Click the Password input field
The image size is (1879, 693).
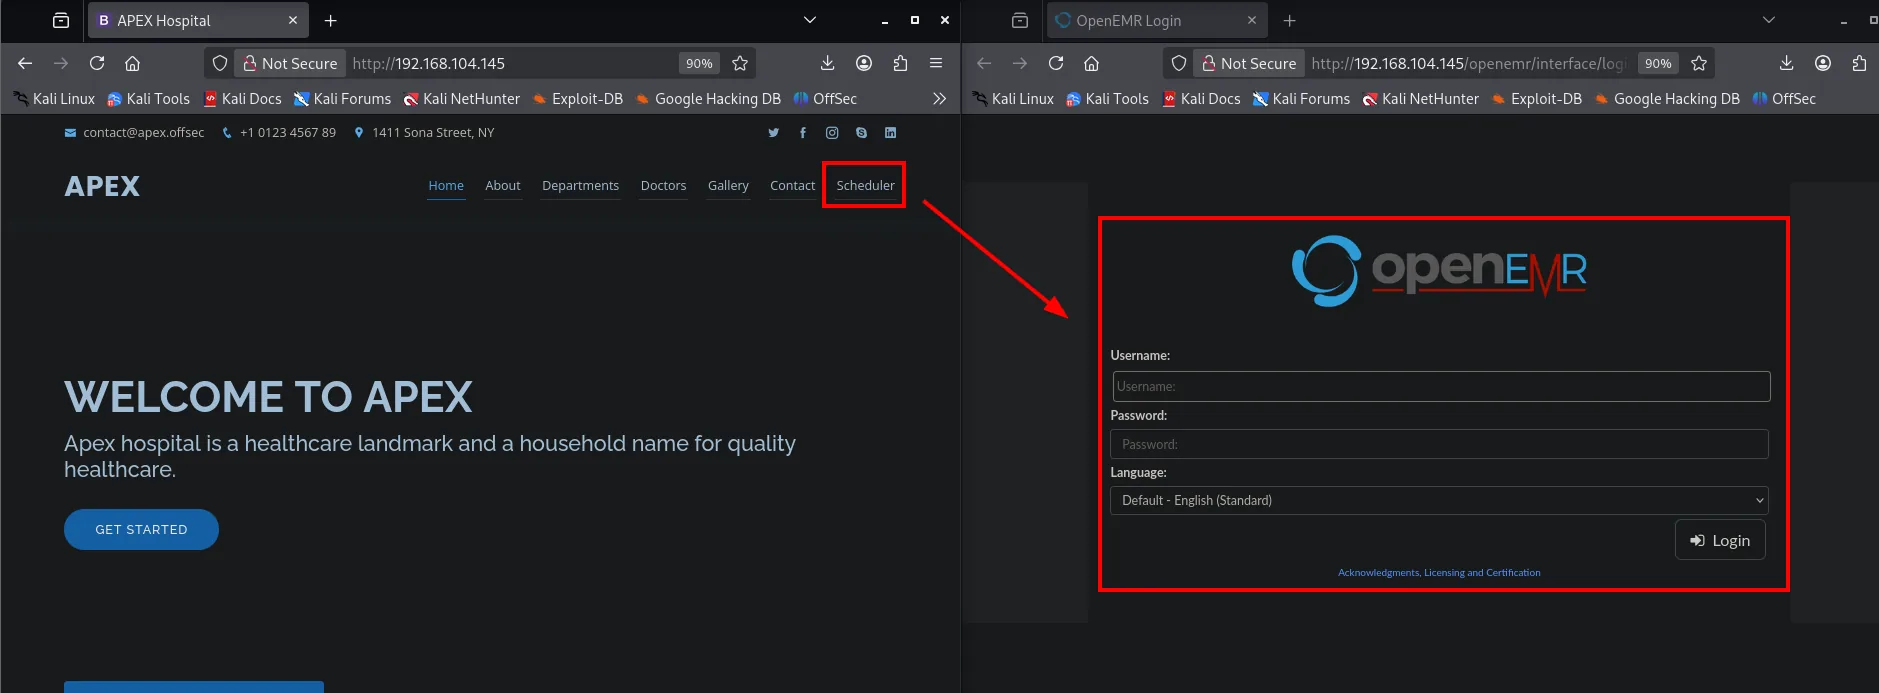click(x=1439, y=444)
